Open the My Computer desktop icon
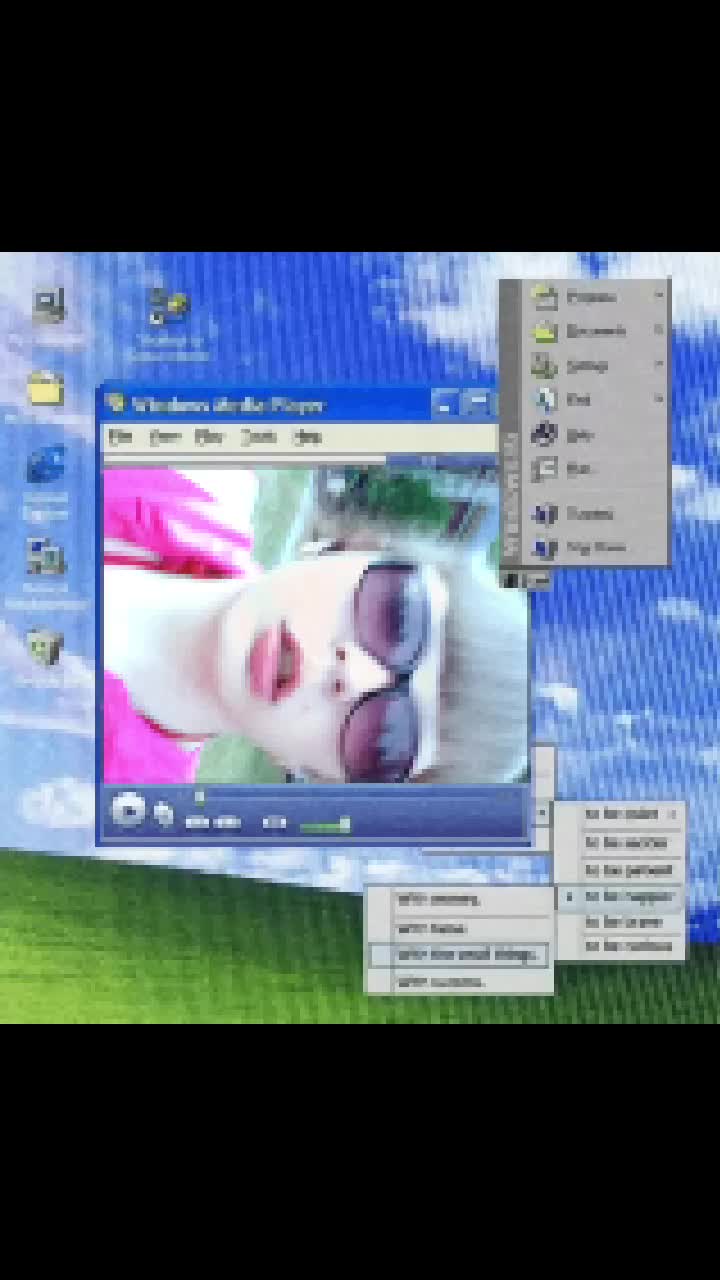Image resolution: width=720 pixels, height=1280 pixels. point(47,306)
